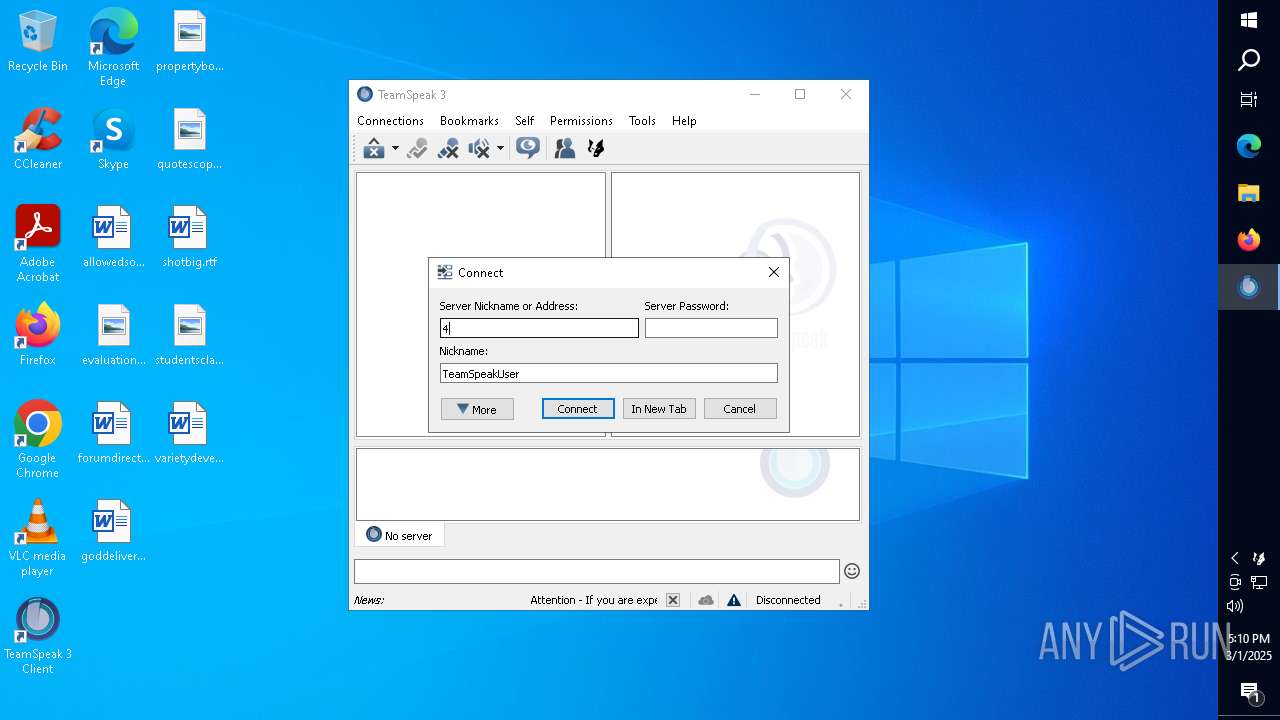1280x720 pixels.
Task: Select Firefox desktop shortcut
Action: pos(38,335)
